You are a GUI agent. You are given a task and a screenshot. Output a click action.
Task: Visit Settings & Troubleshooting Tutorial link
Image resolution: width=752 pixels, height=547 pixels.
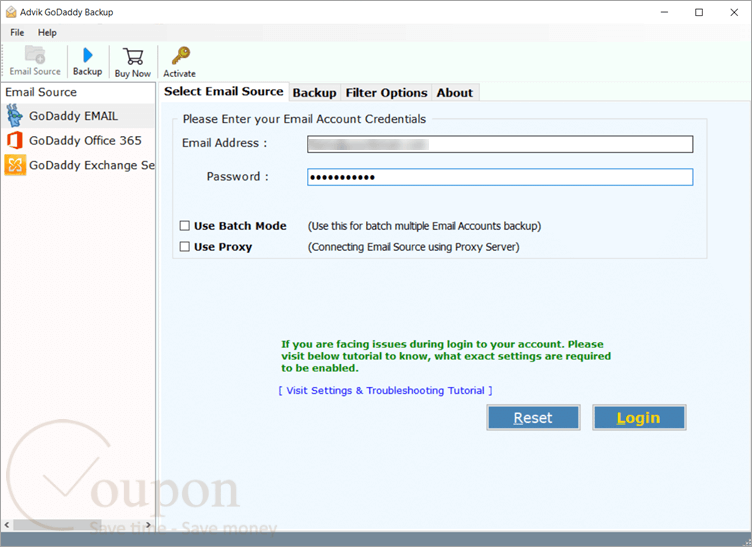pos(385,390)
